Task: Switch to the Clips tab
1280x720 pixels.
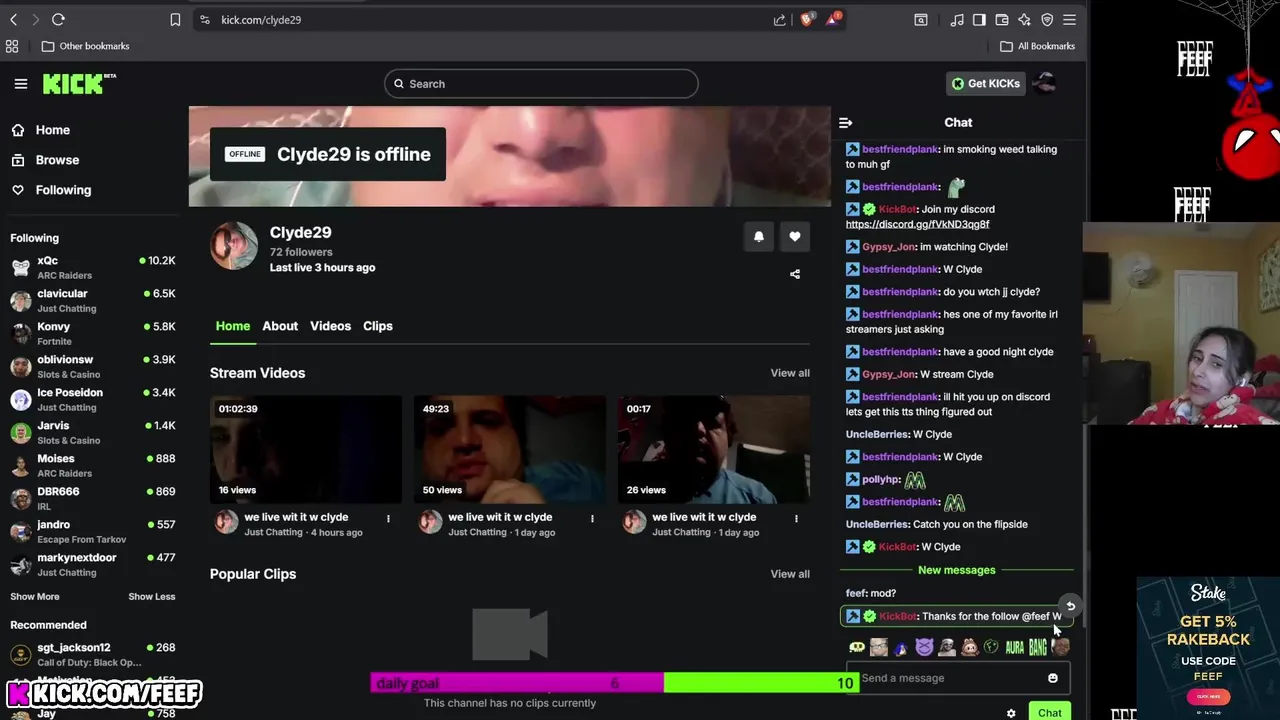Action: click(378, 326)
